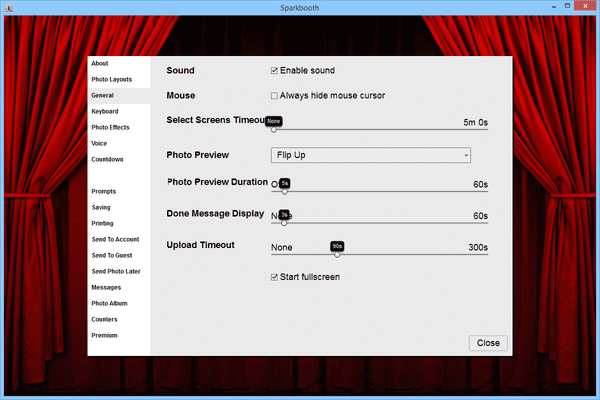Open the Premium settings page

(x=104, y=335)
